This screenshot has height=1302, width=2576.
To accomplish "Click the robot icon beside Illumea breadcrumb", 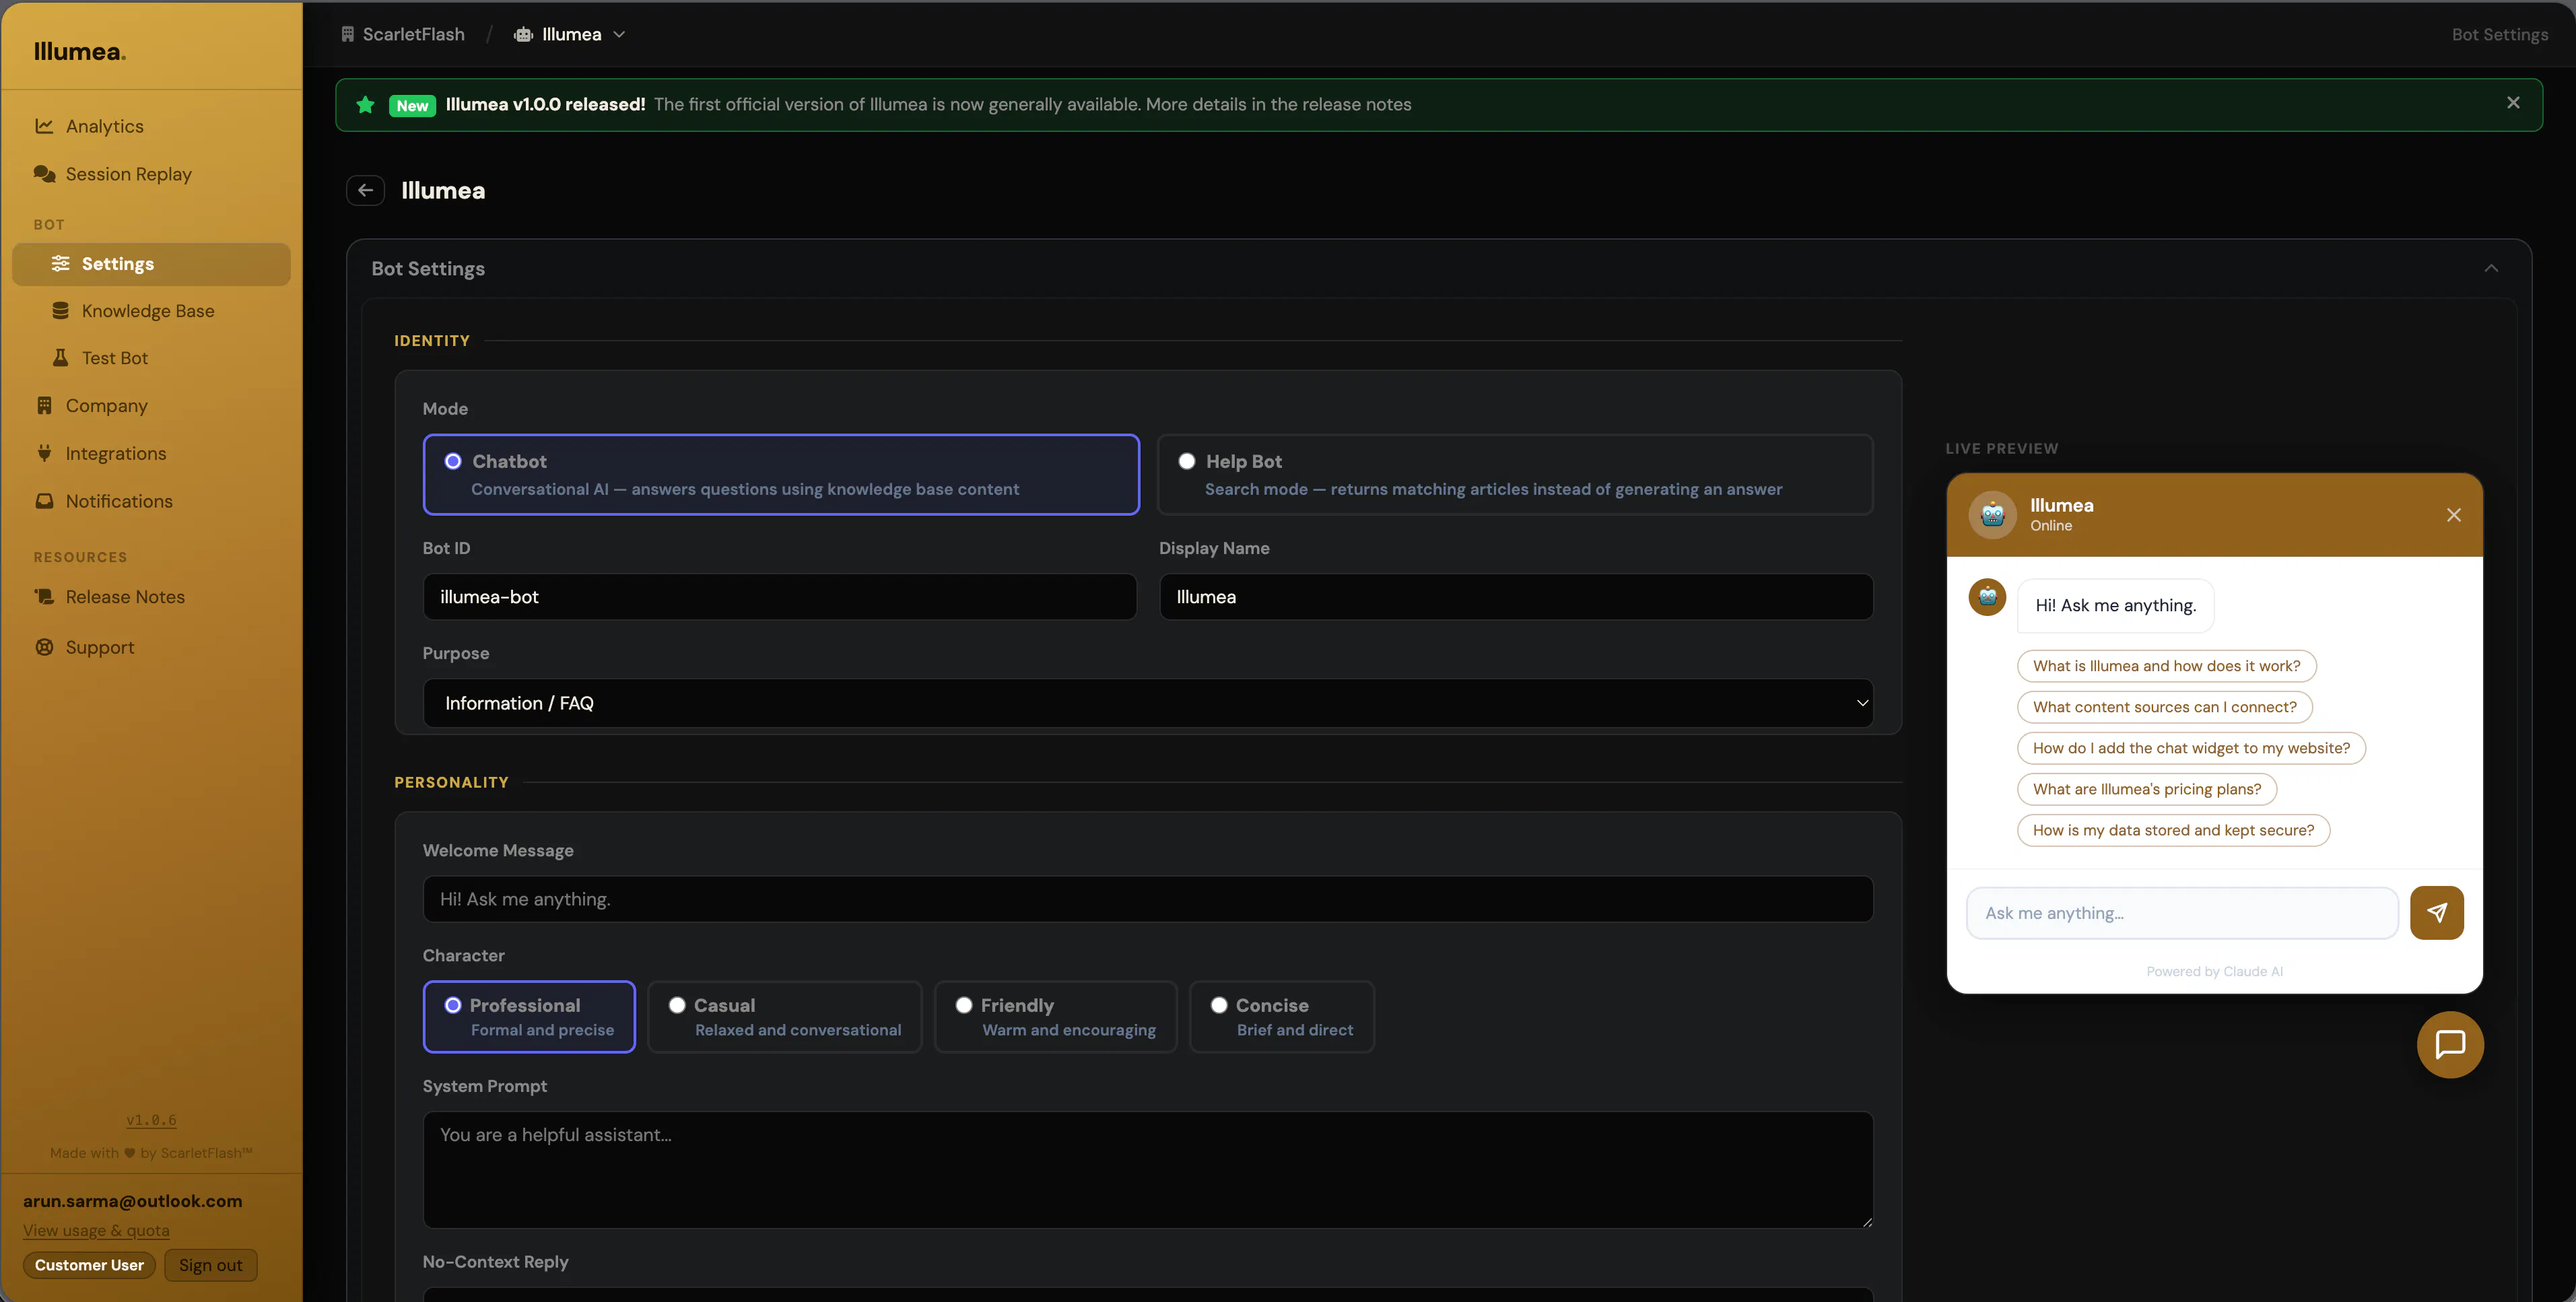I will [x=523, y=34].
